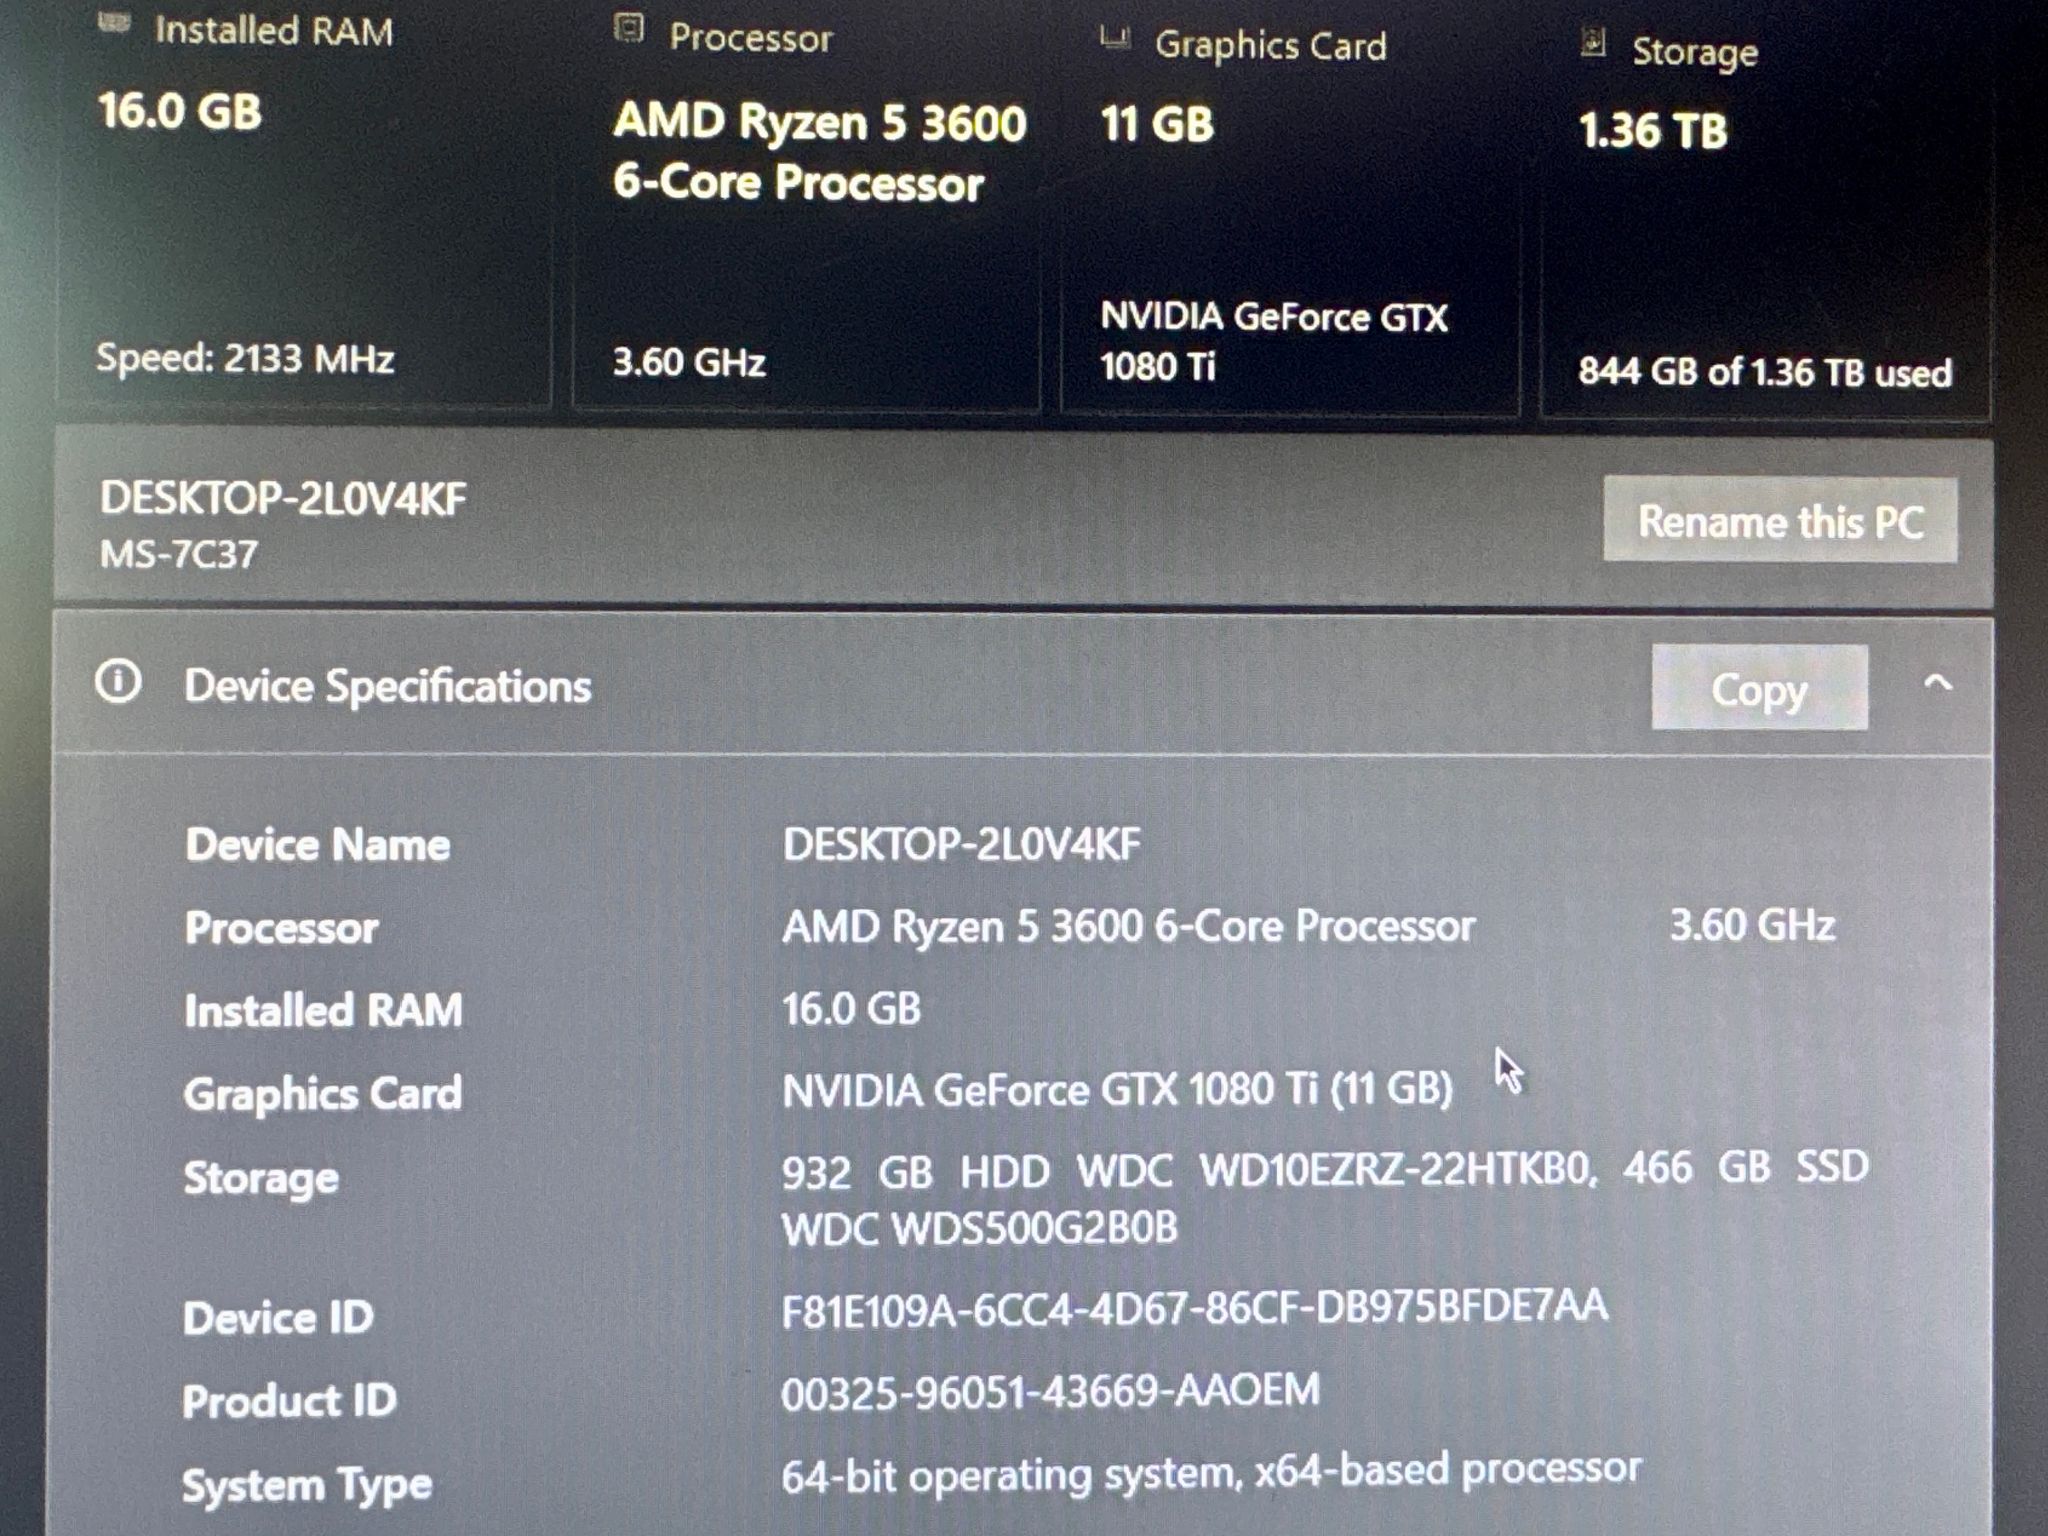Select the Device Specifications heading
2048x1536 pixels.
click(x=388, y=688)
